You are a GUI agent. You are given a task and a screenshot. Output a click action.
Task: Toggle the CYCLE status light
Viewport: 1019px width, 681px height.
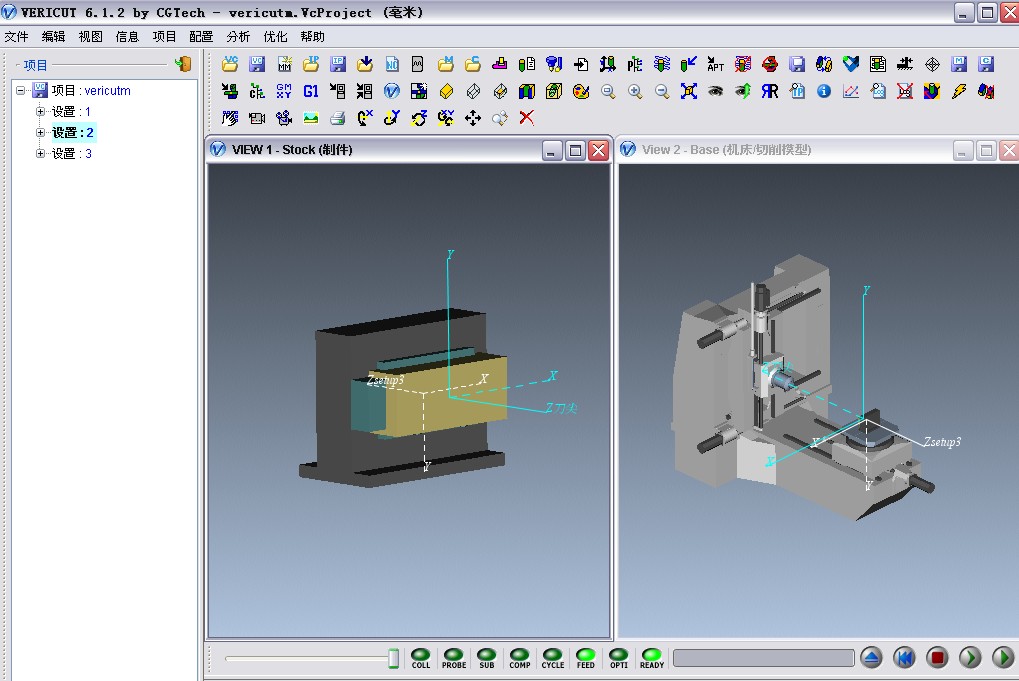(x=553, y=658)
